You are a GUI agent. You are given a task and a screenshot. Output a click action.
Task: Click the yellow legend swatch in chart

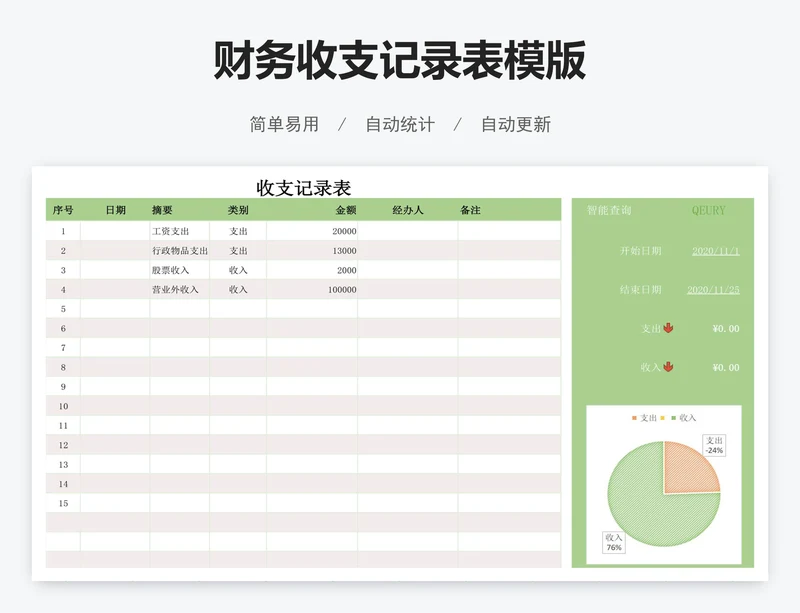tap(662, 418)
